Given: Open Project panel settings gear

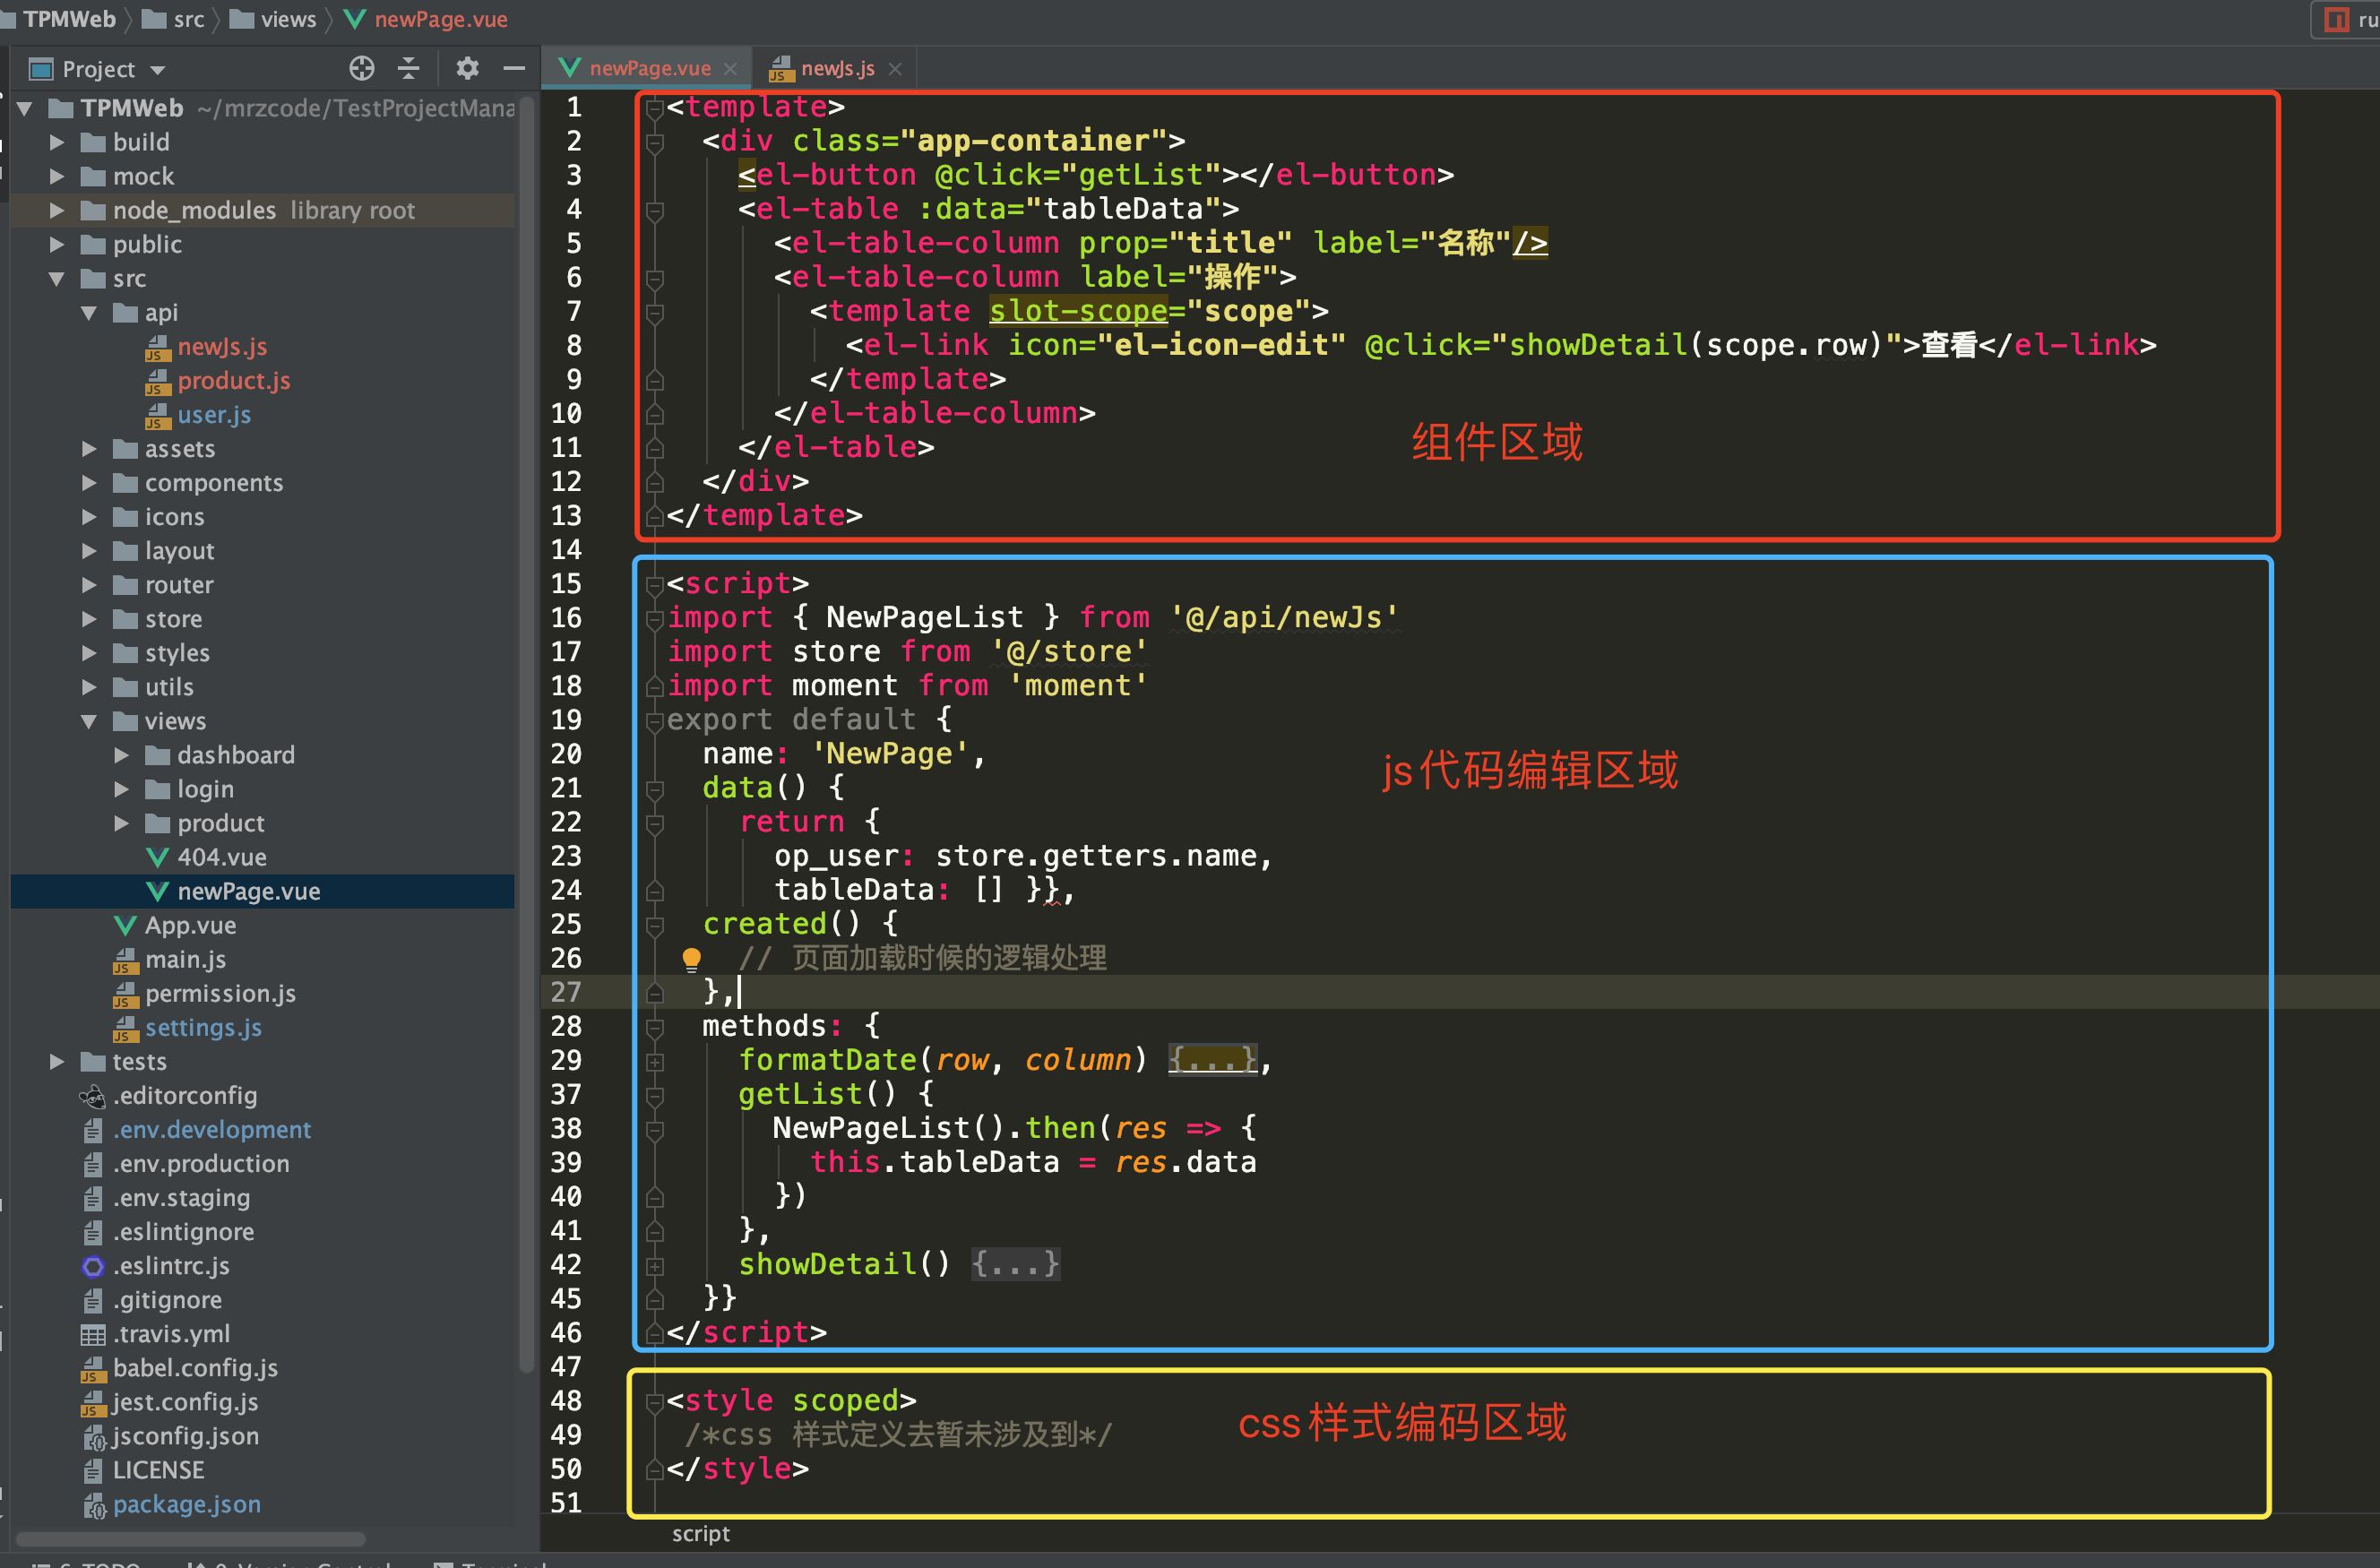Looking at the screenshot, I should pyautogui.click(x=467, y=68).
